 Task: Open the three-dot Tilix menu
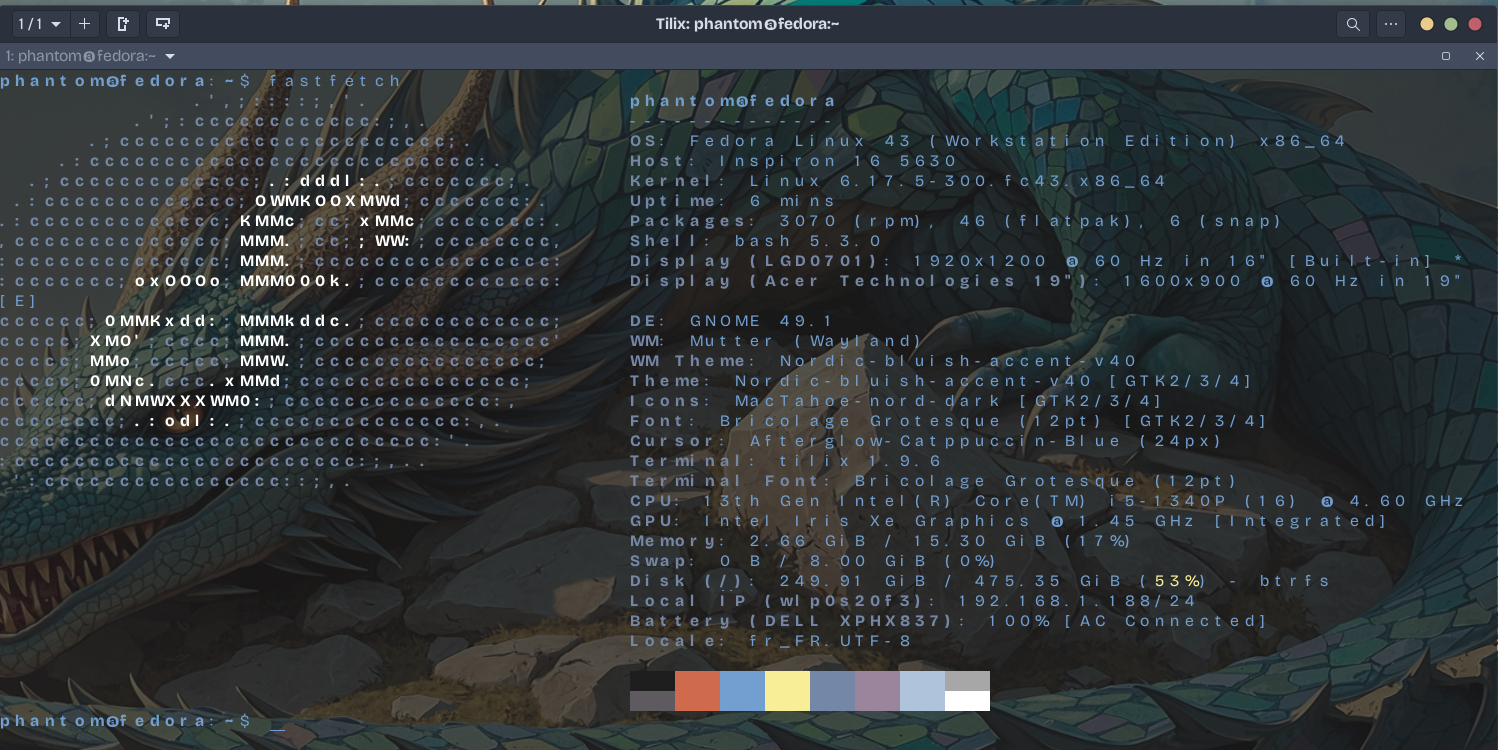(1391, 24)
